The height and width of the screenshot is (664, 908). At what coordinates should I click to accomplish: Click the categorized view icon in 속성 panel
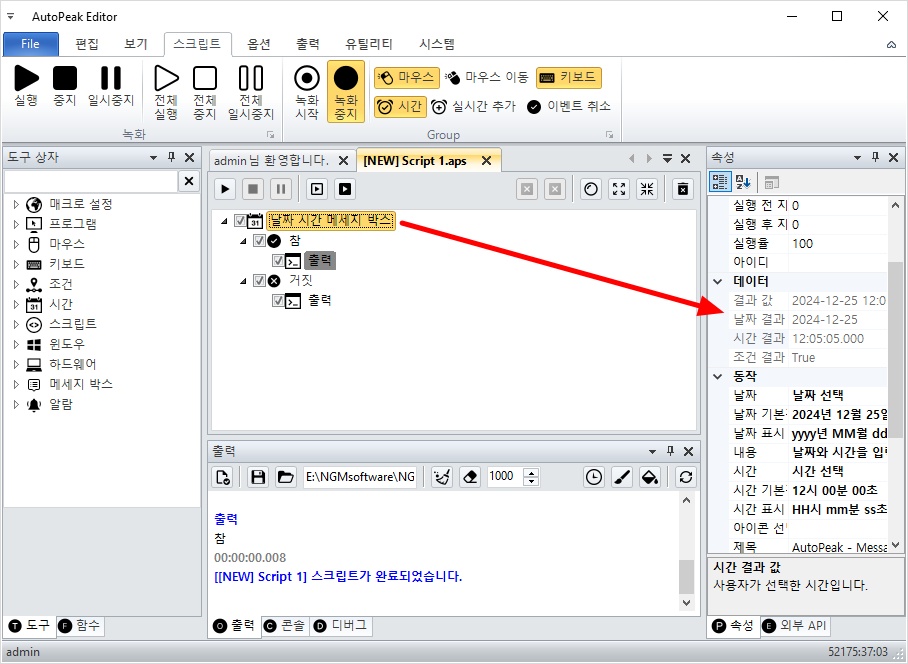point(720,182)
